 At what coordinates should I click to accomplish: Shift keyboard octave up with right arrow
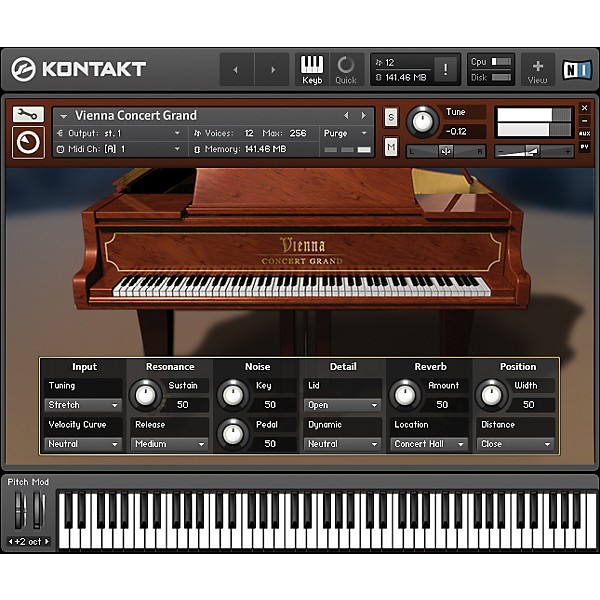(x=47, y=541)
